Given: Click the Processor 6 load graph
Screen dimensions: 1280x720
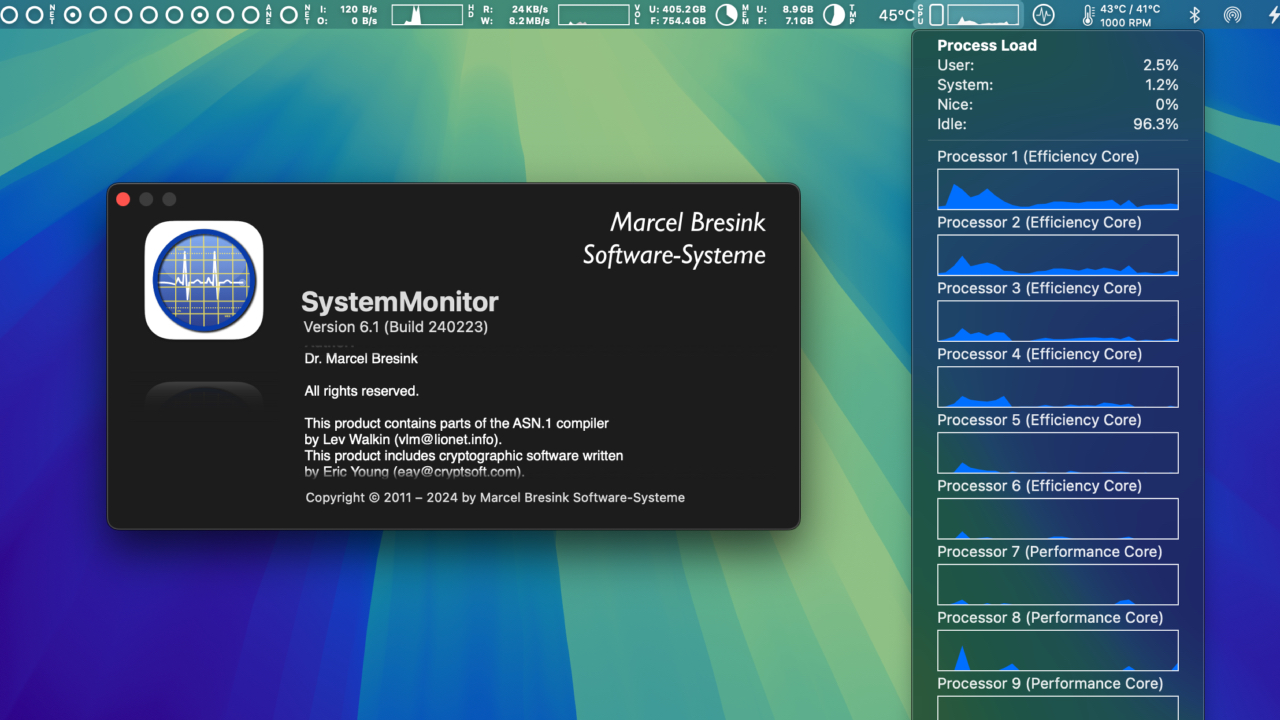Looking at the screenshot, I should tap(1058, 519).
